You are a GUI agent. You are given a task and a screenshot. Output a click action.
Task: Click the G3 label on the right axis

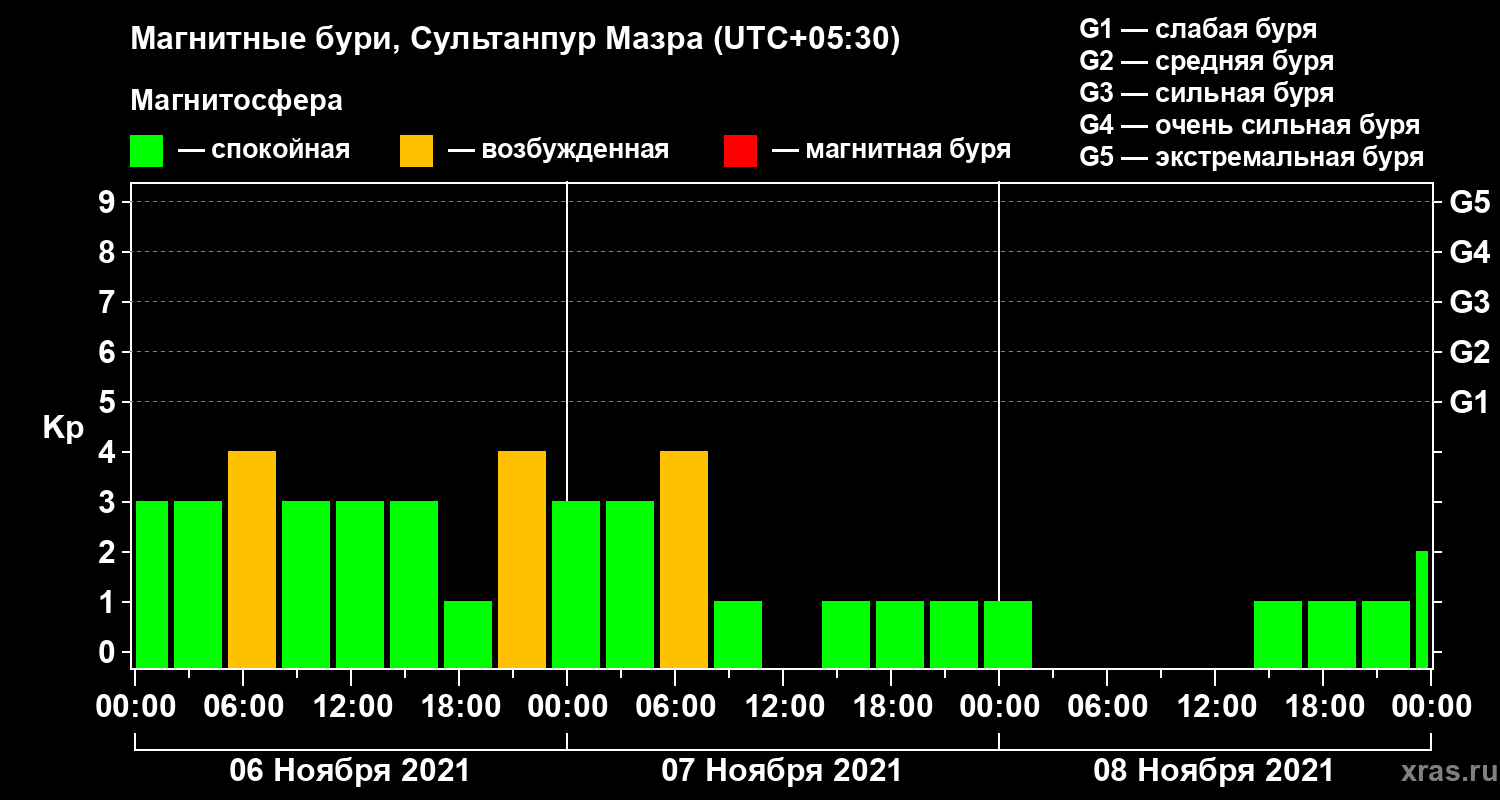tap(1469, 303)
